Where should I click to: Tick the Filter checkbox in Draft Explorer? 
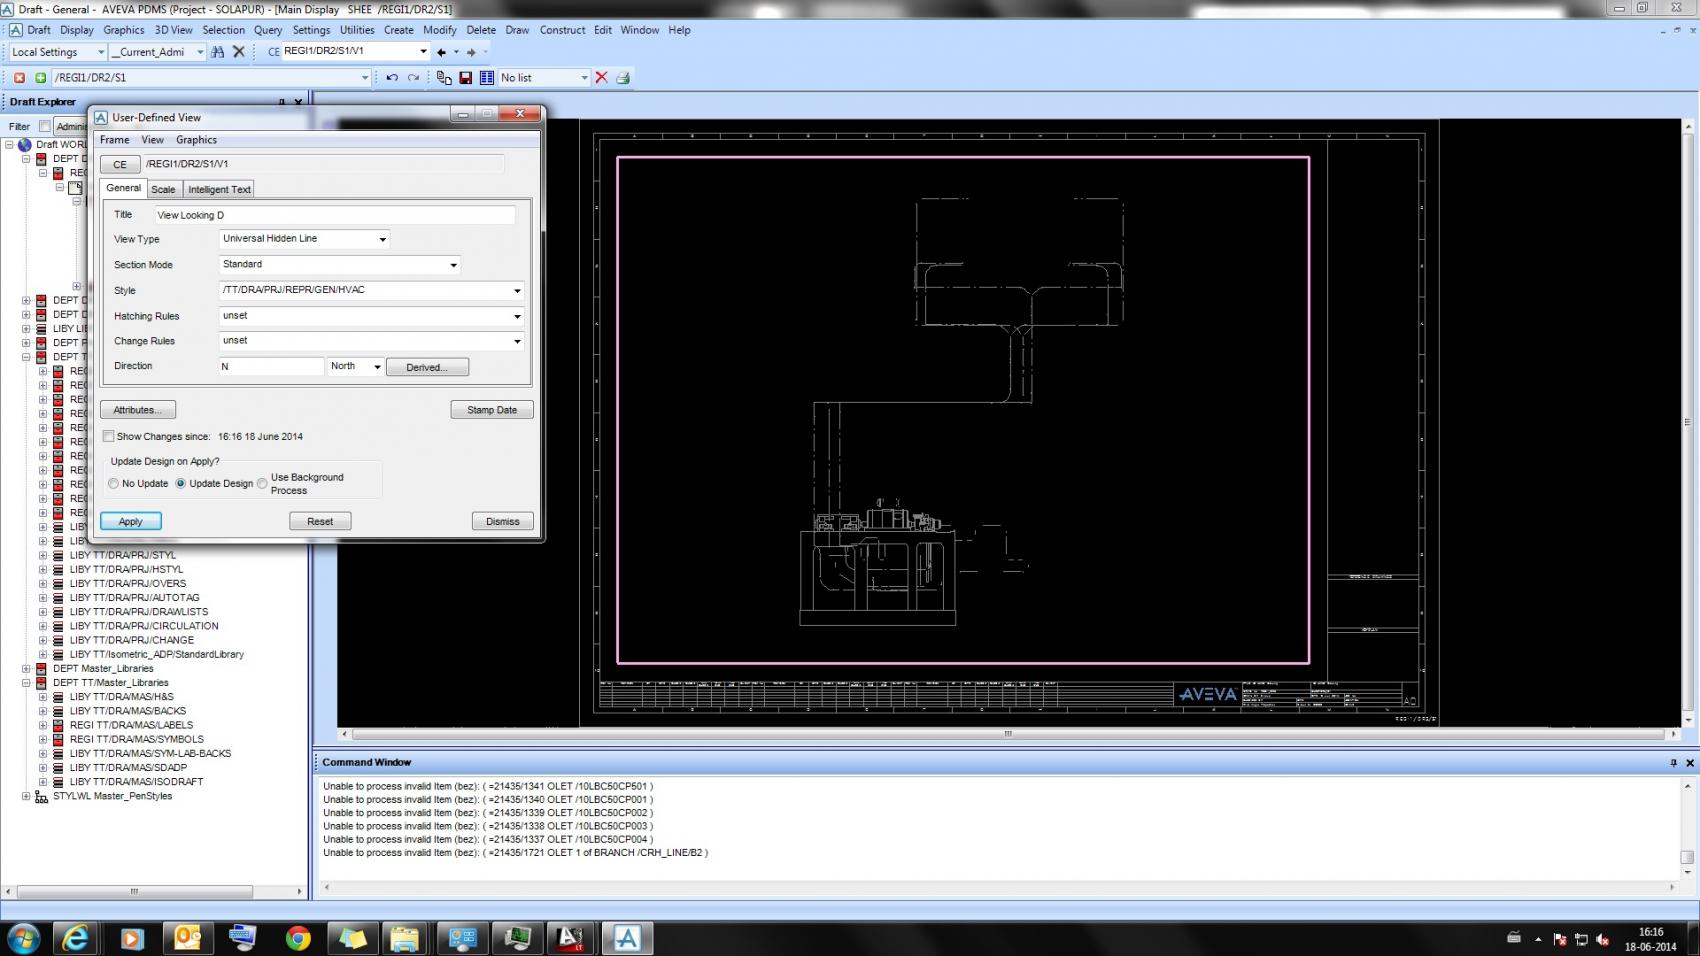pos(44,126)
